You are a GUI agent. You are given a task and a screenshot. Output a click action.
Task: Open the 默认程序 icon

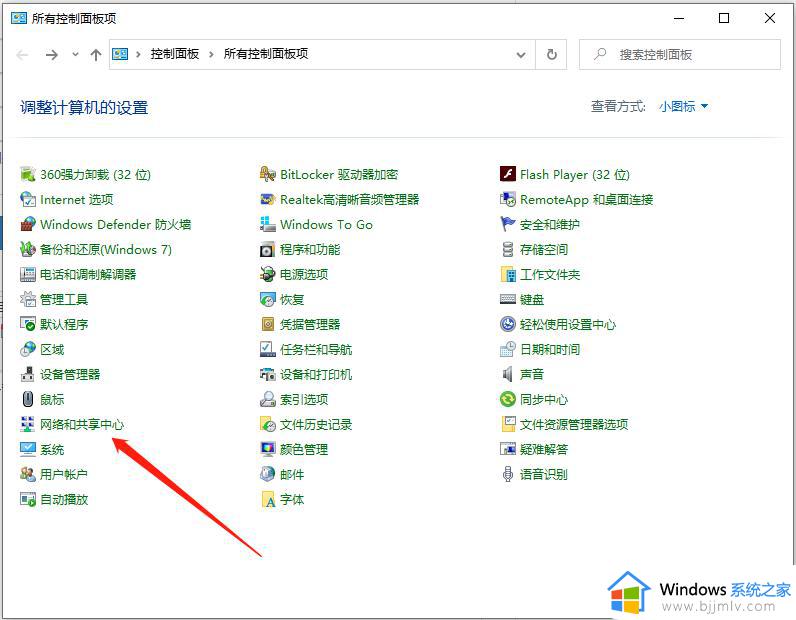pyautogui.click(x=27, y=324)
